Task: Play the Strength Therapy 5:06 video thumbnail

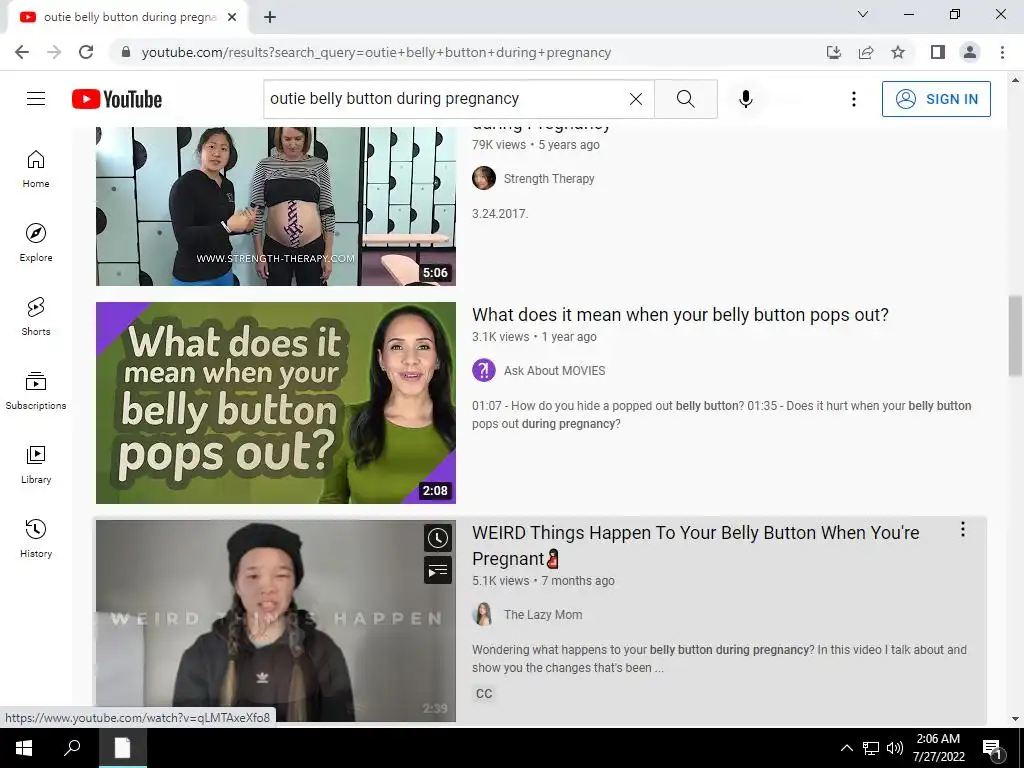Action: pyautogui.click(x=276, y=206)
